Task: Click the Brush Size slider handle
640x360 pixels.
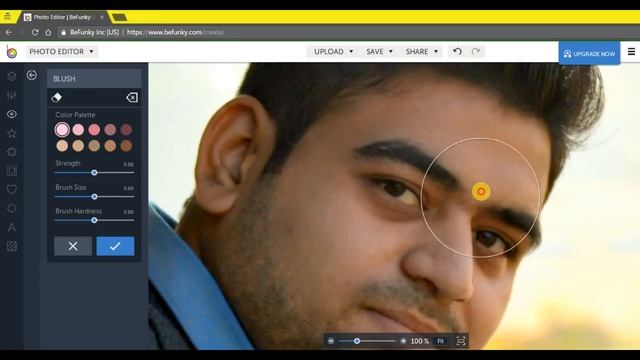Action: click(94, 197)
